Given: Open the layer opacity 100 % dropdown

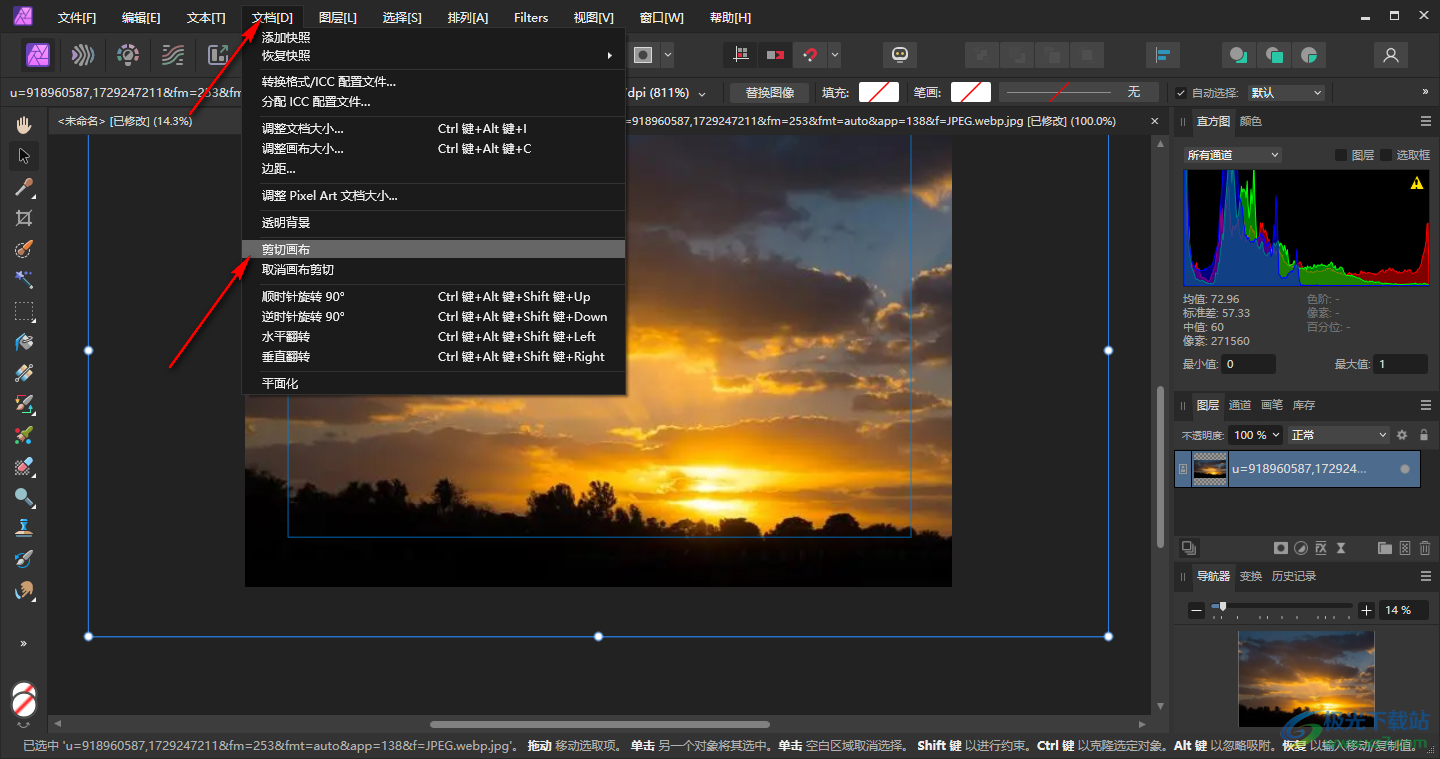Looking at the screenshot, I should (x=1255, y=435).
